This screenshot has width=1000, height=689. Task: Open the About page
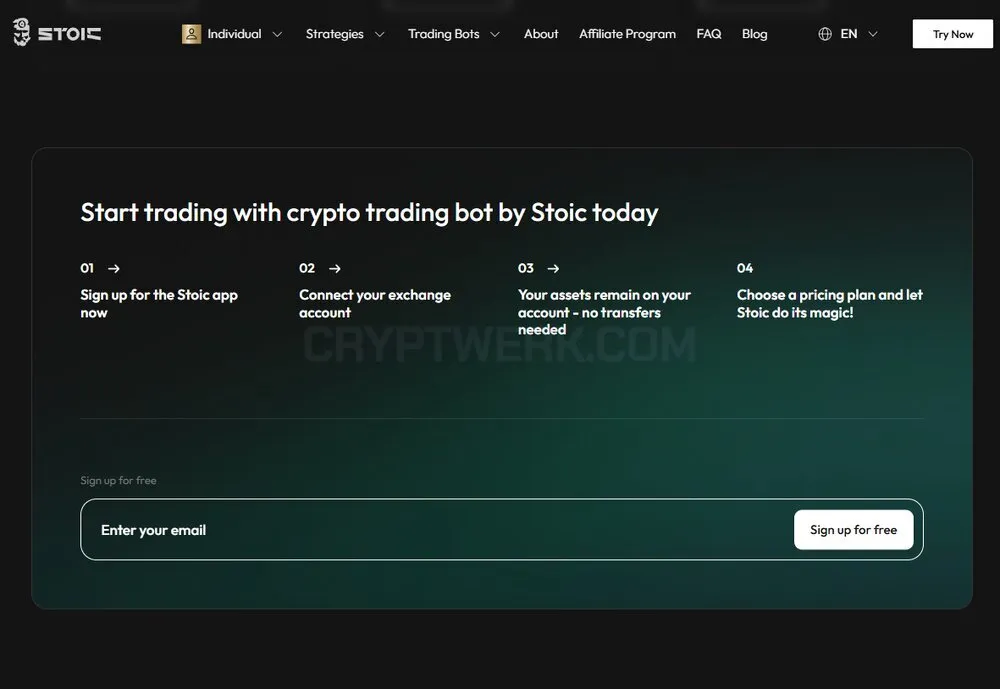point(541,34)
